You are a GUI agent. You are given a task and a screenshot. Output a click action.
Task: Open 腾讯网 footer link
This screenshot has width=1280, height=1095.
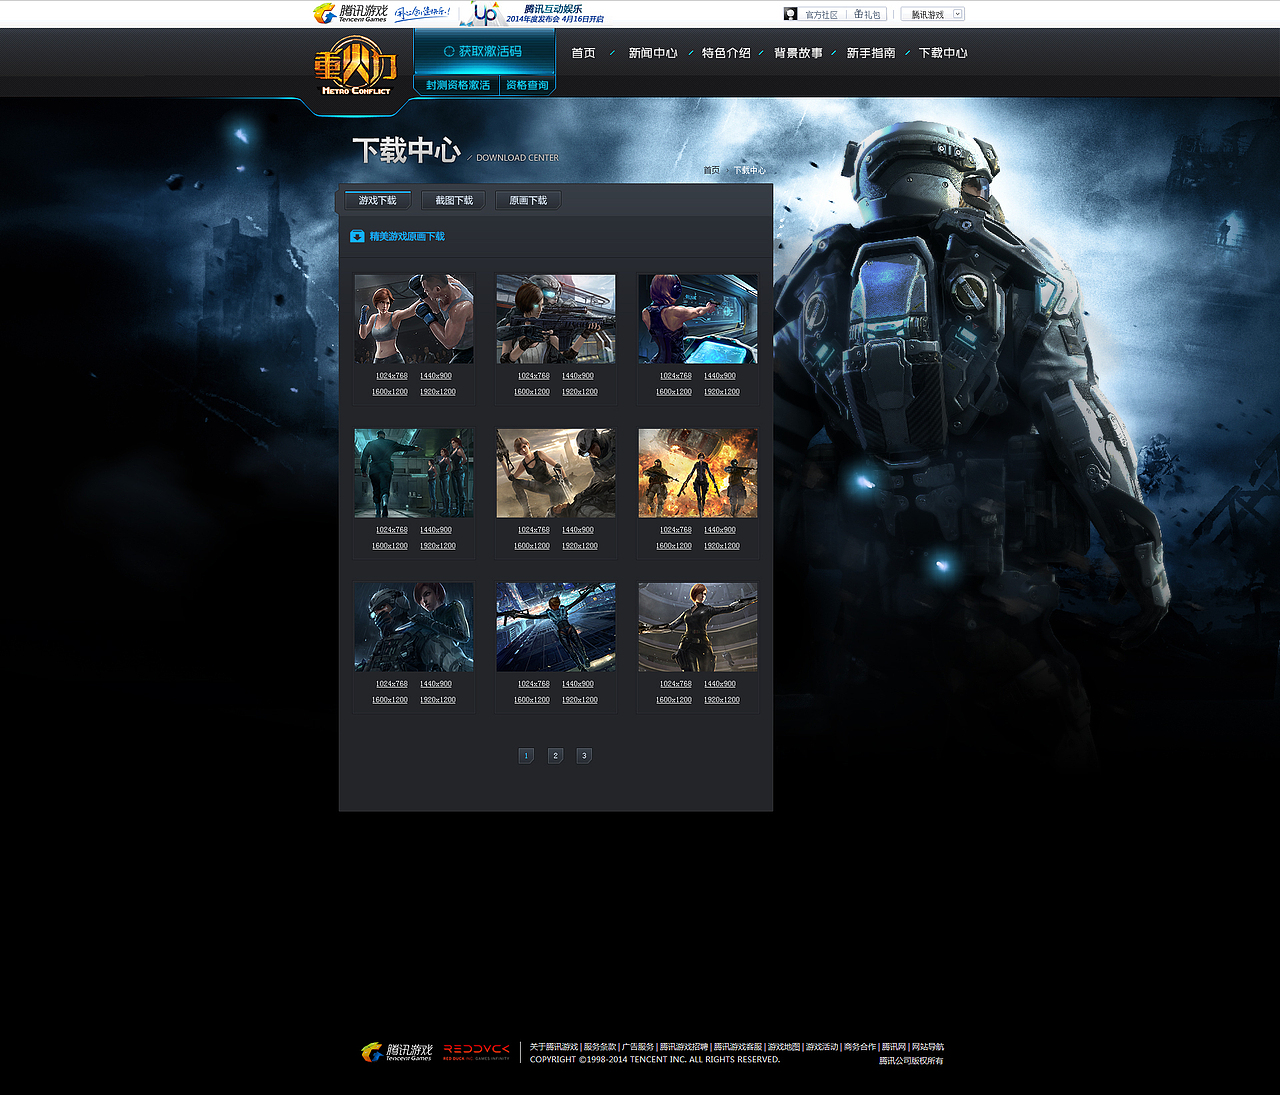tap(894, 1047)
